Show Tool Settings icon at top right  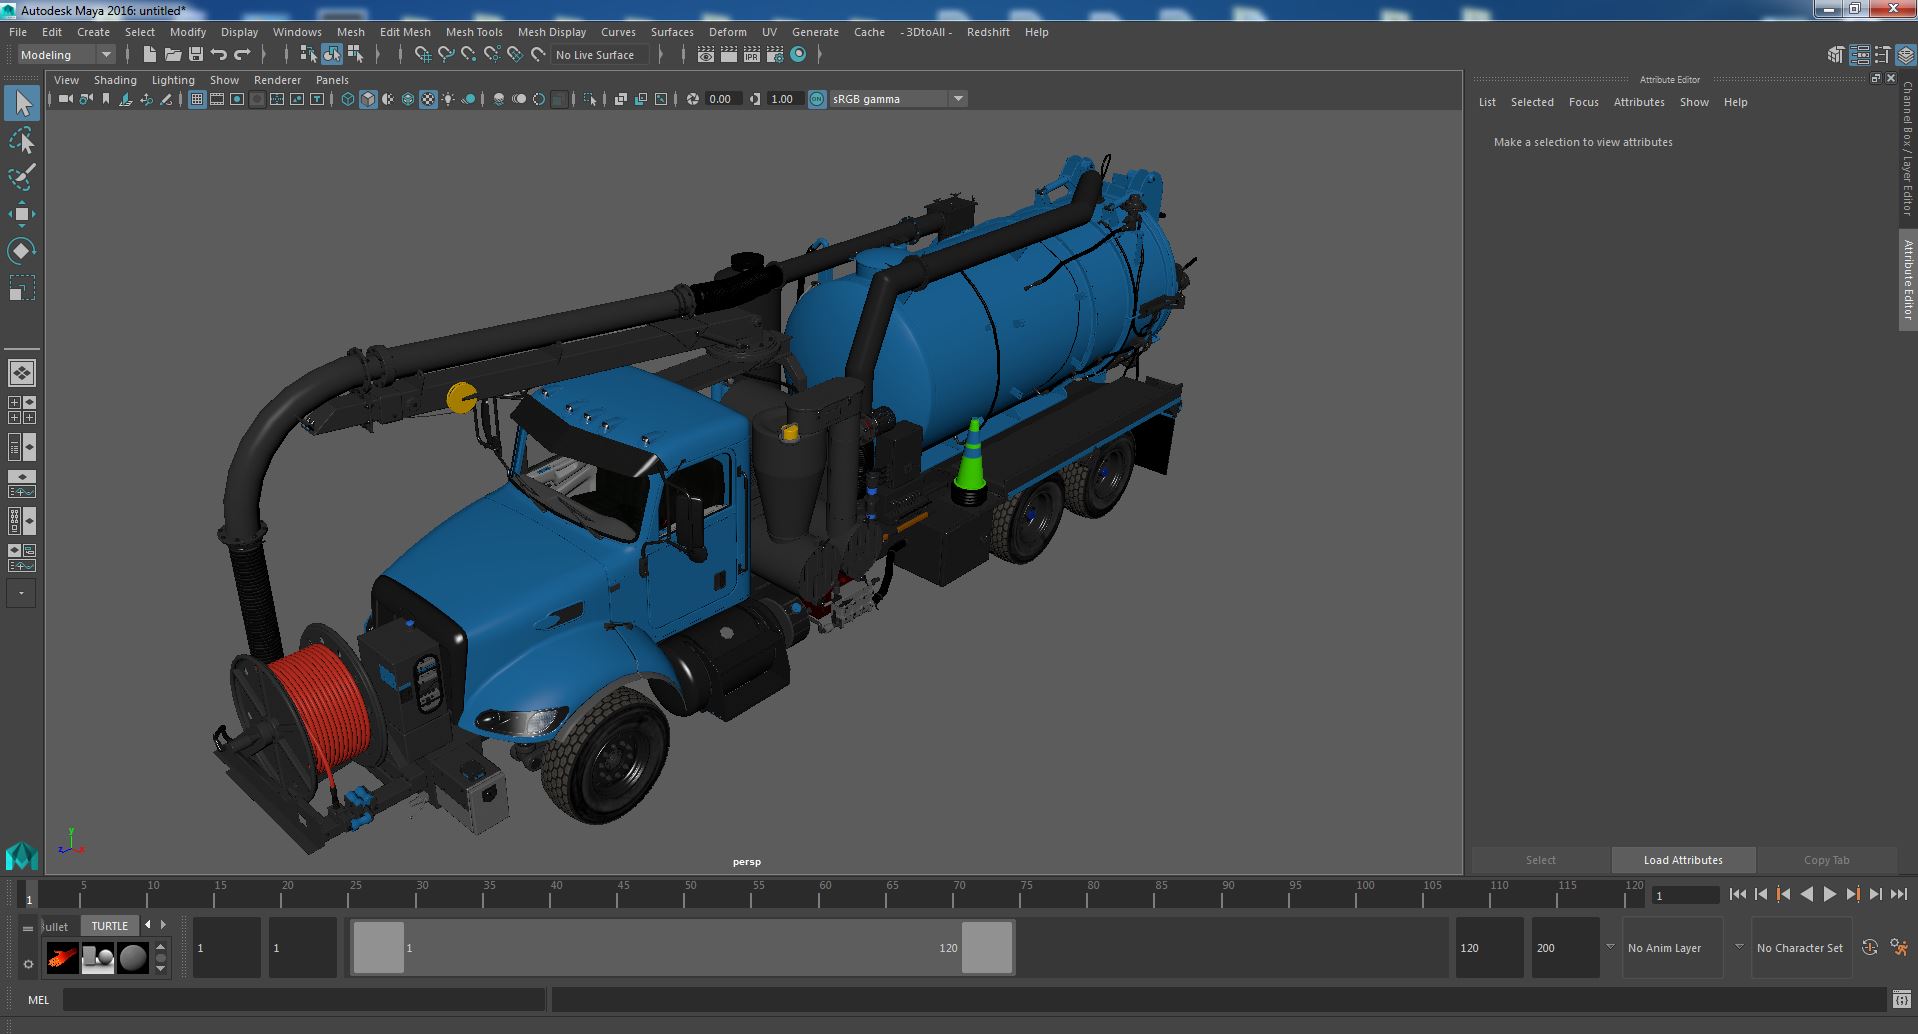1883,55
